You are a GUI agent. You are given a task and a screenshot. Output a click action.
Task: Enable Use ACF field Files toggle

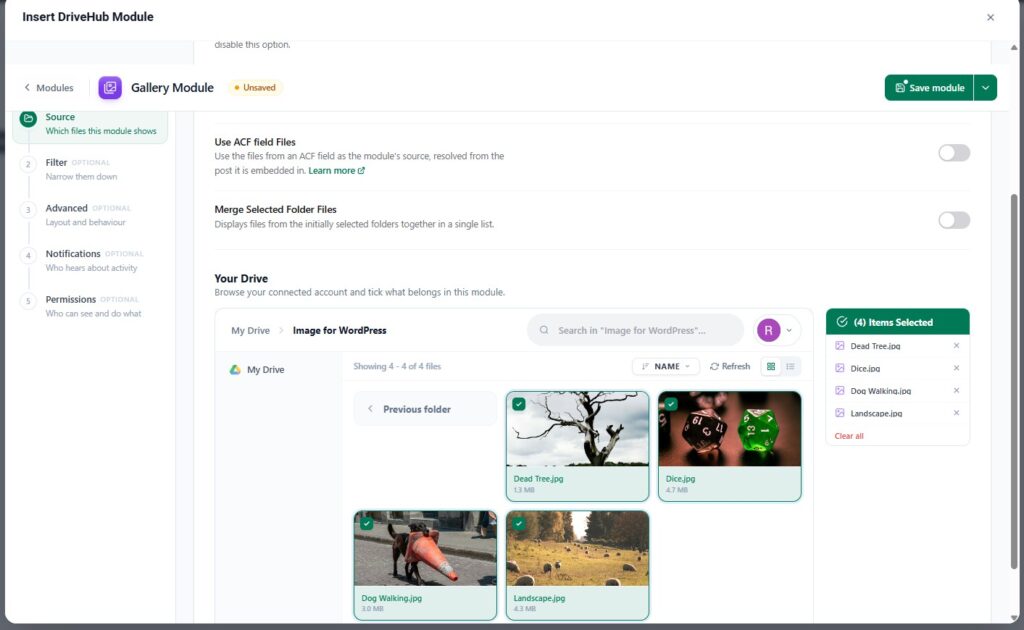(x=954, y=153)
